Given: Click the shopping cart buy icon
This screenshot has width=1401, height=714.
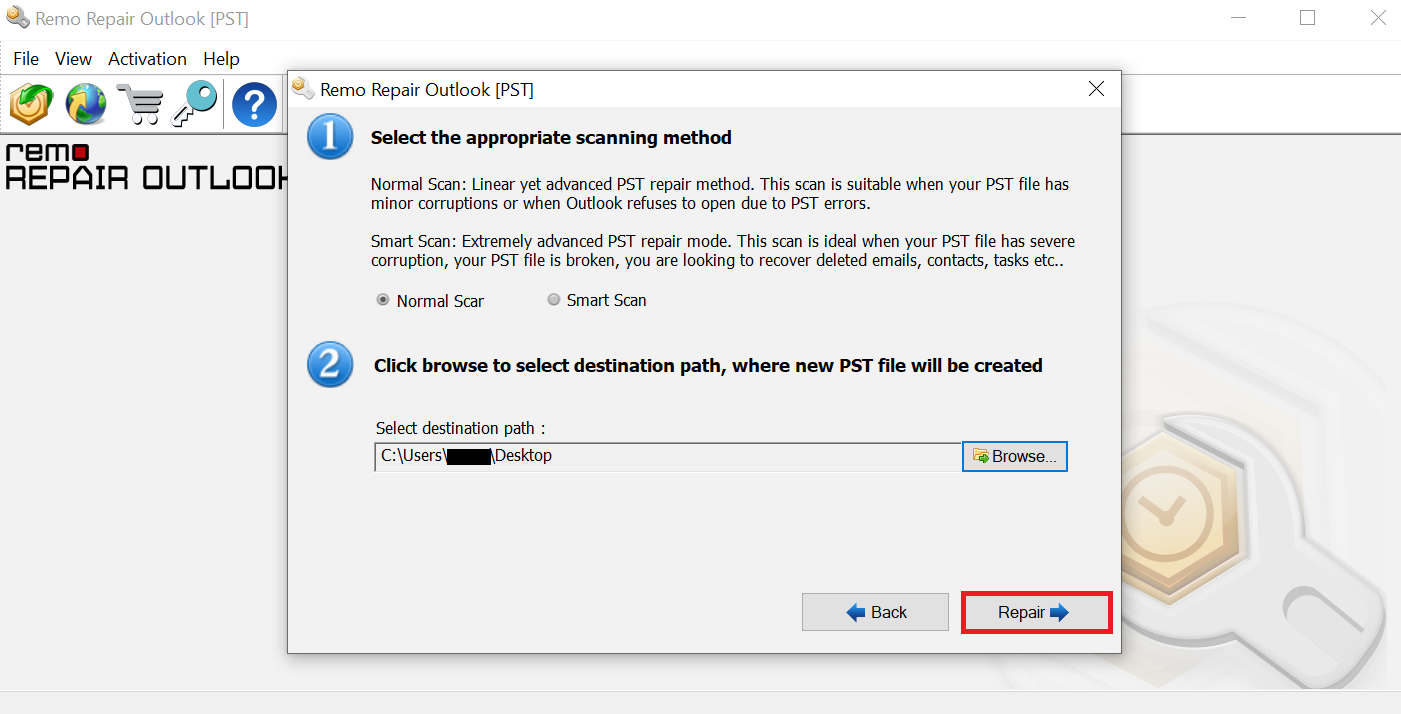Looking at the screenshot, I should coord(139,104).
